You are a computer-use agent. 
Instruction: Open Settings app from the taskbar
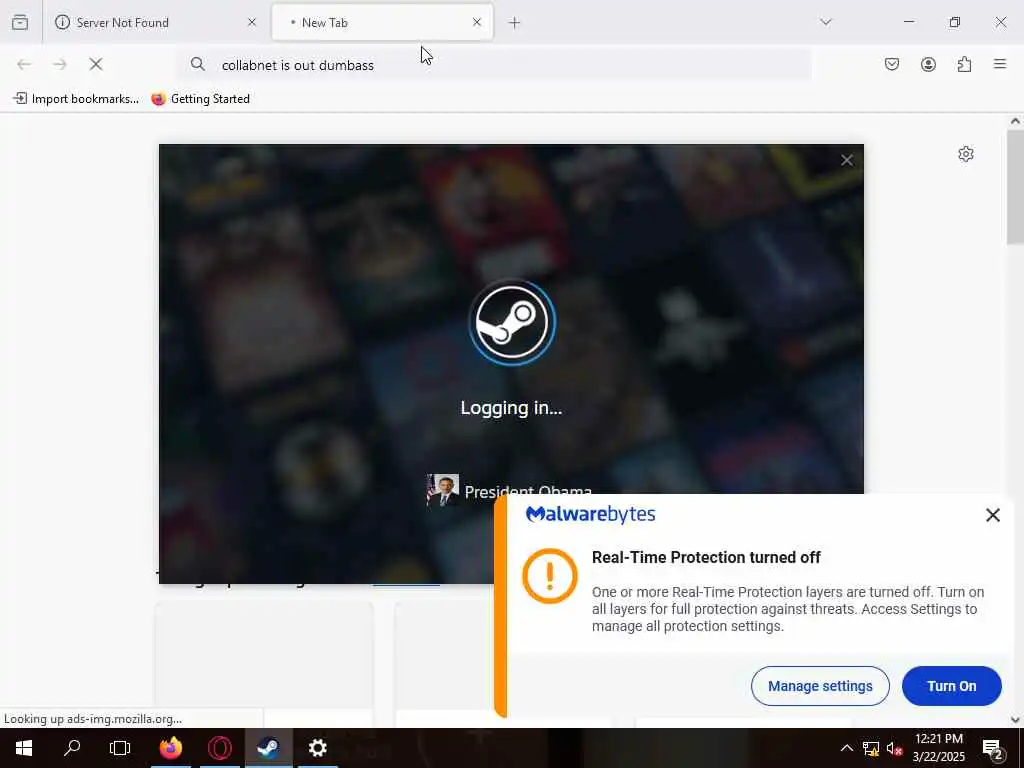pos(317,748)
